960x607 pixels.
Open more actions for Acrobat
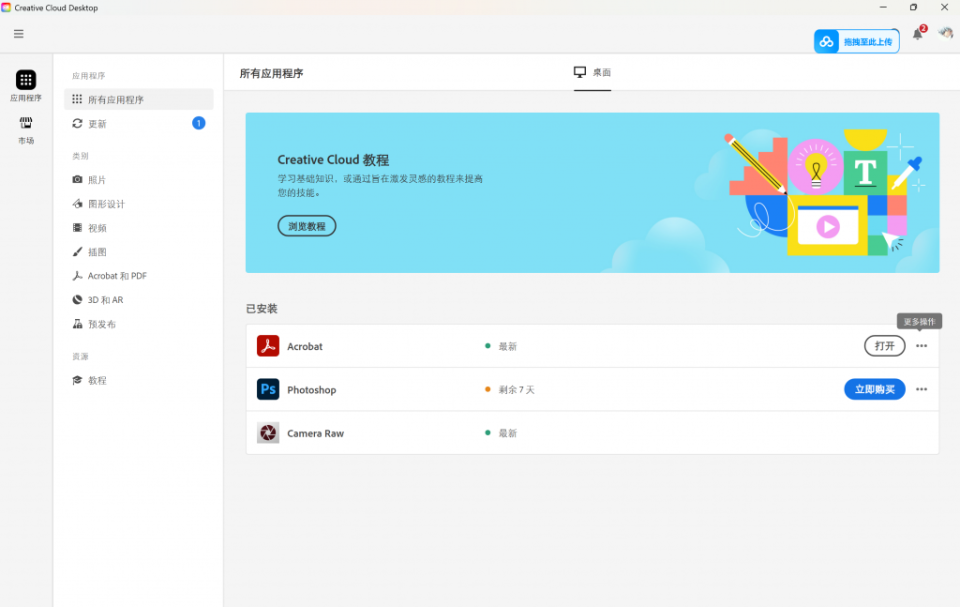(x=921, y=346)
